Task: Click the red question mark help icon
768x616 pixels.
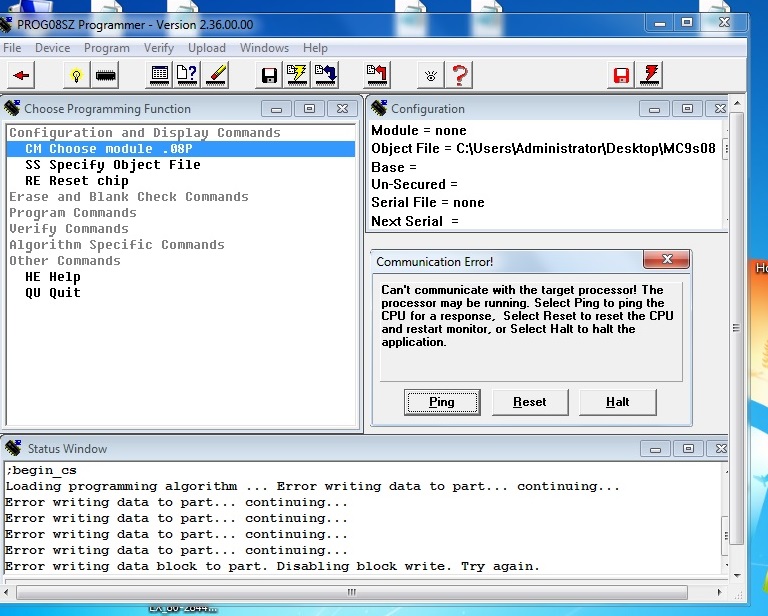Action: coord(460,75)
